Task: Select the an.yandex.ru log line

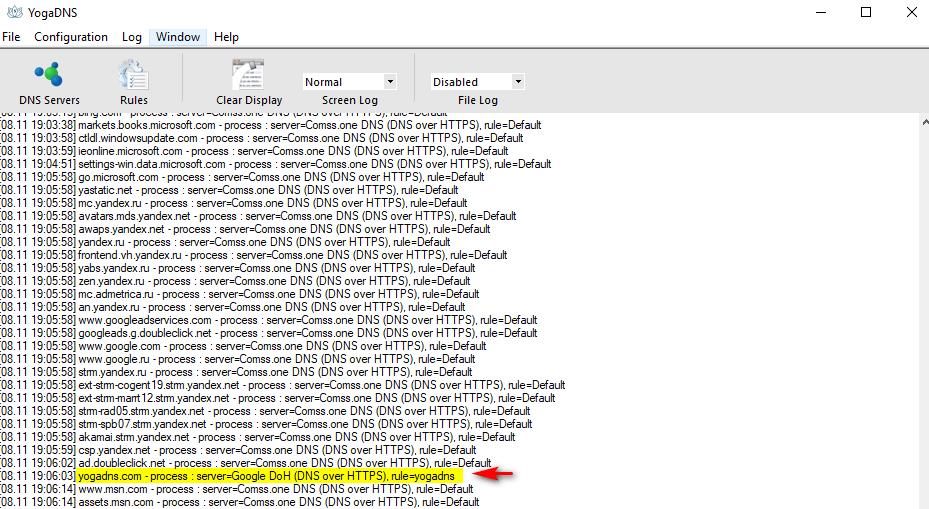Action: 233,308
